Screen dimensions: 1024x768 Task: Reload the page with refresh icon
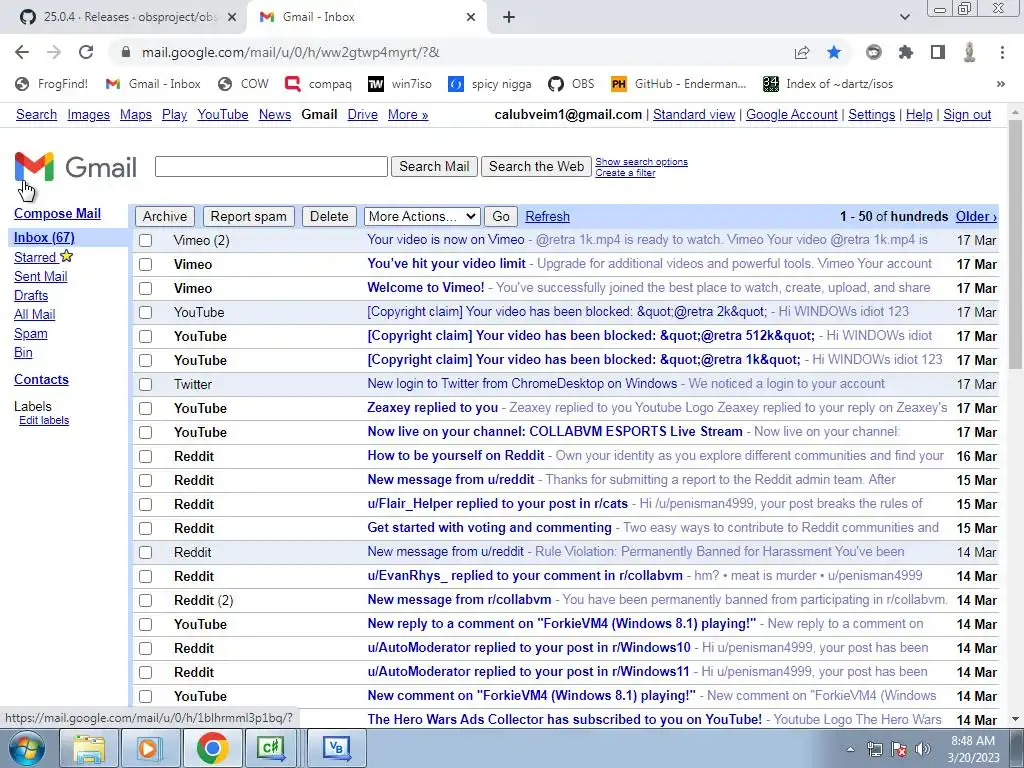[x=86, y=52]
